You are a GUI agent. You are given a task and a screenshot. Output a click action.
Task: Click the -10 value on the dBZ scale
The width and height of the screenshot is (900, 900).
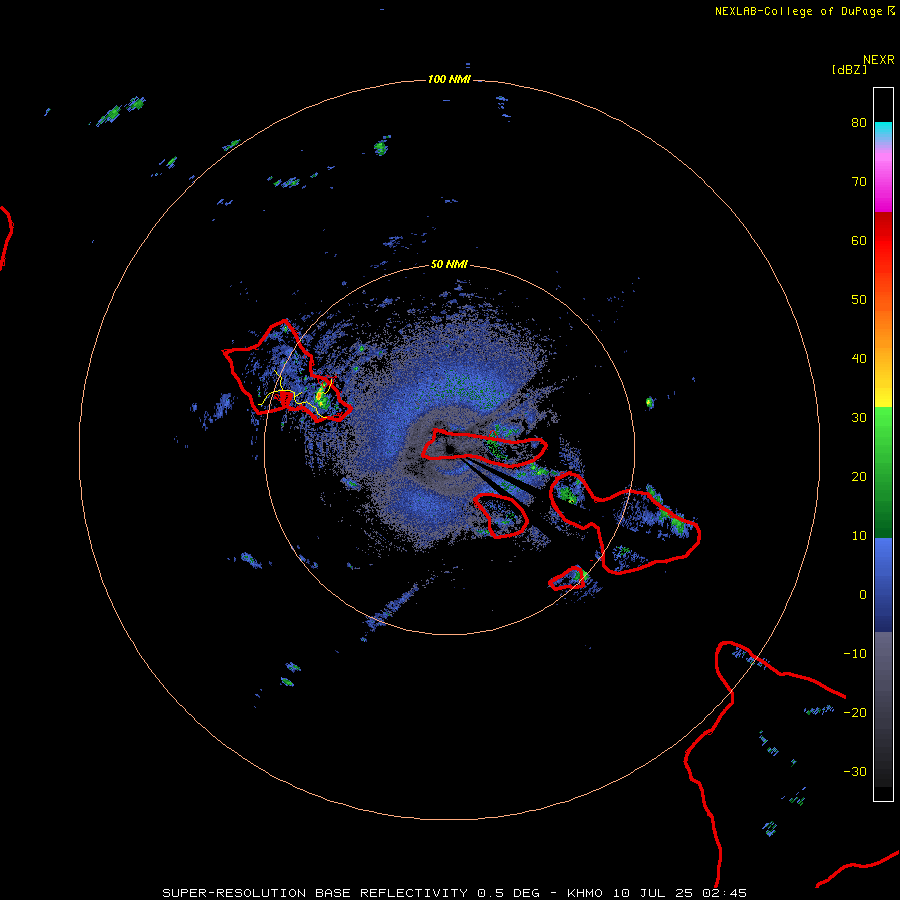855,654
